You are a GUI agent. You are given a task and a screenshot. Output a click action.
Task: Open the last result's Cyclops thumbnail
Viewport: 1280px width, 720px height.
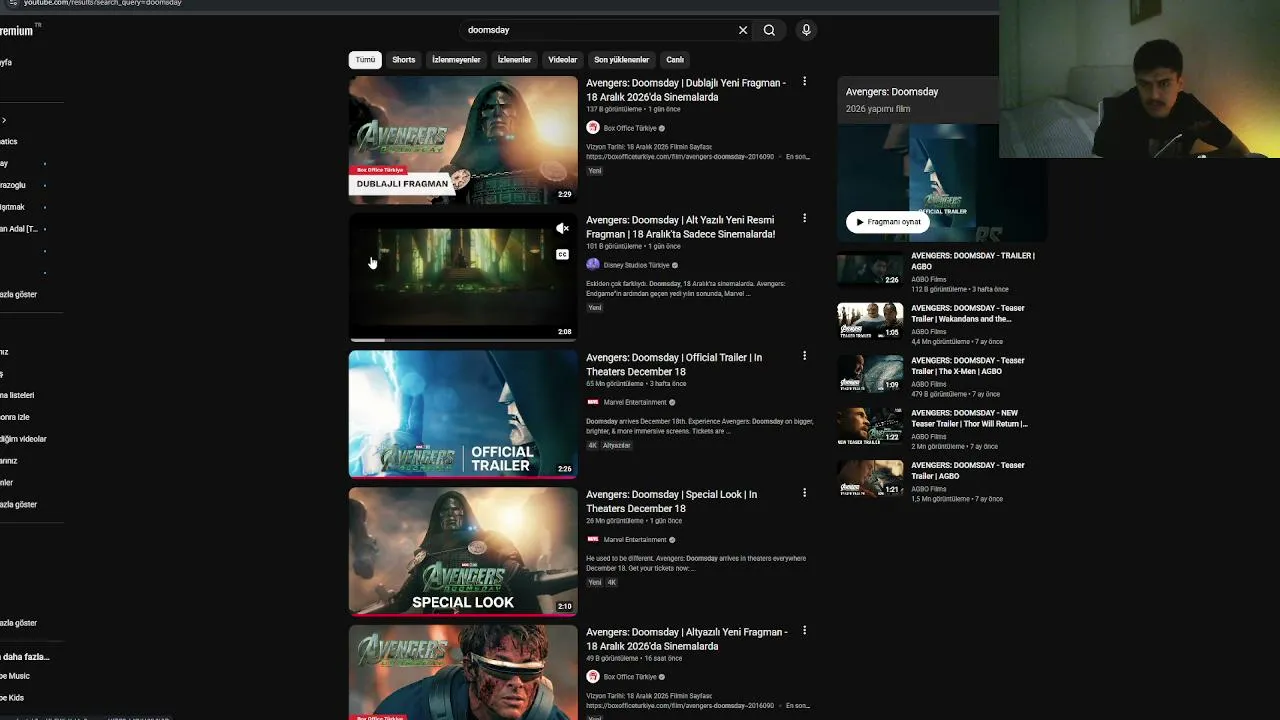point(463,672)
